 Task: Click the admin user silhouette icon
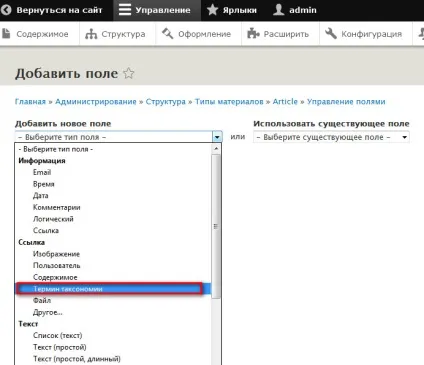[279, 10]
